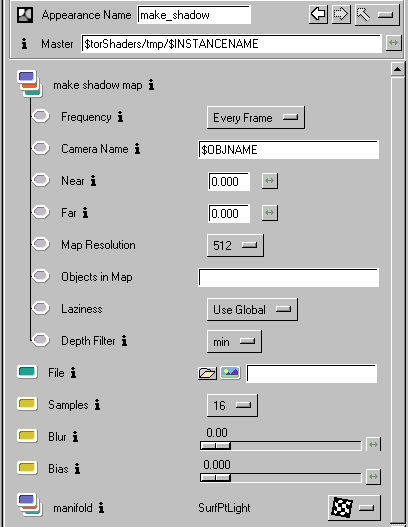
Task: Open the manifold SurfPtLight checkered menu button
Action: 354,508
